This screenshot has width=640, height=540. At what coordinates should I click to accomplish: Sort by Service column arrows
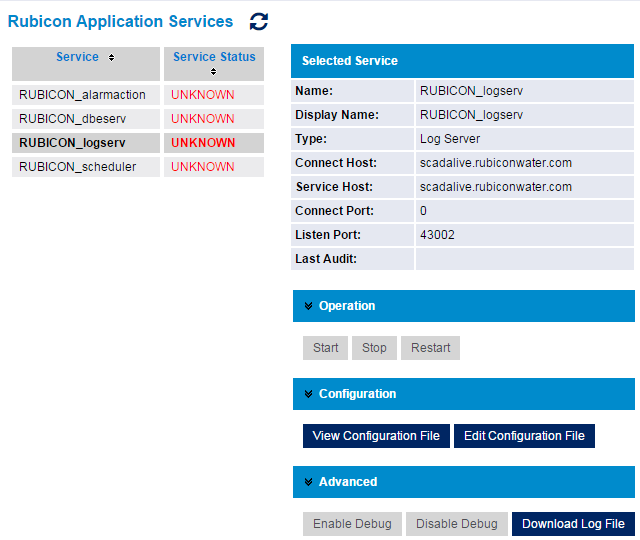(x=111, y=58)
